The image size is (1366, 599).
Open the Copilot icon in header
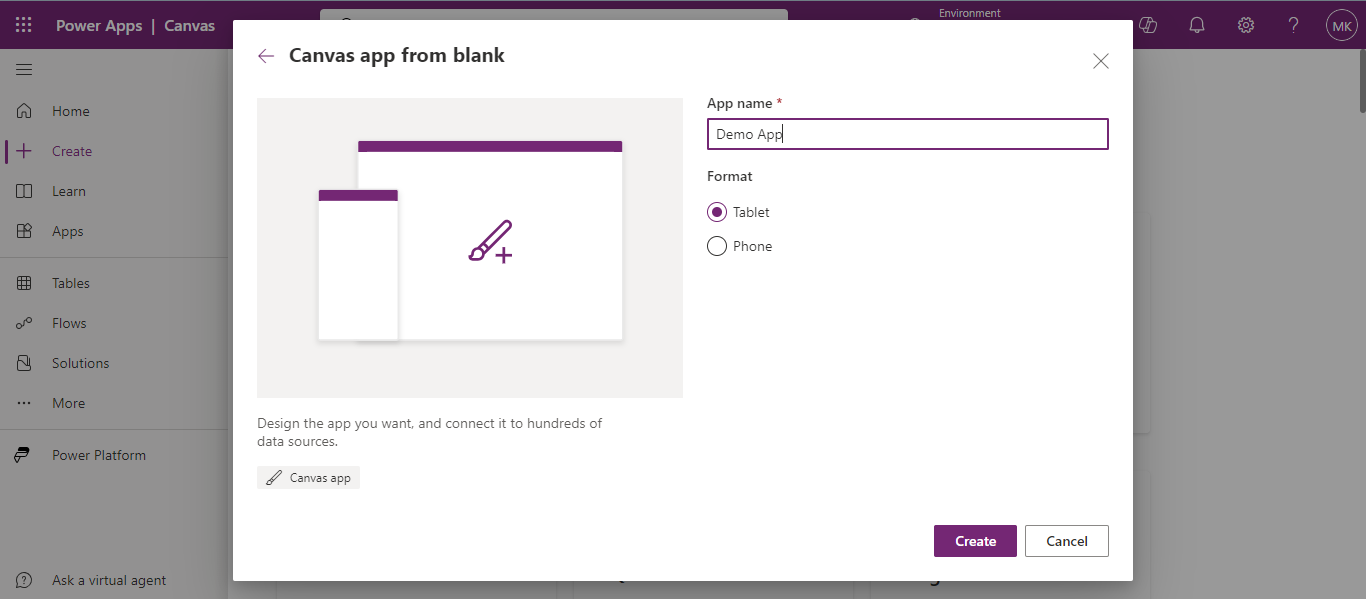[x=1147, y=26]
